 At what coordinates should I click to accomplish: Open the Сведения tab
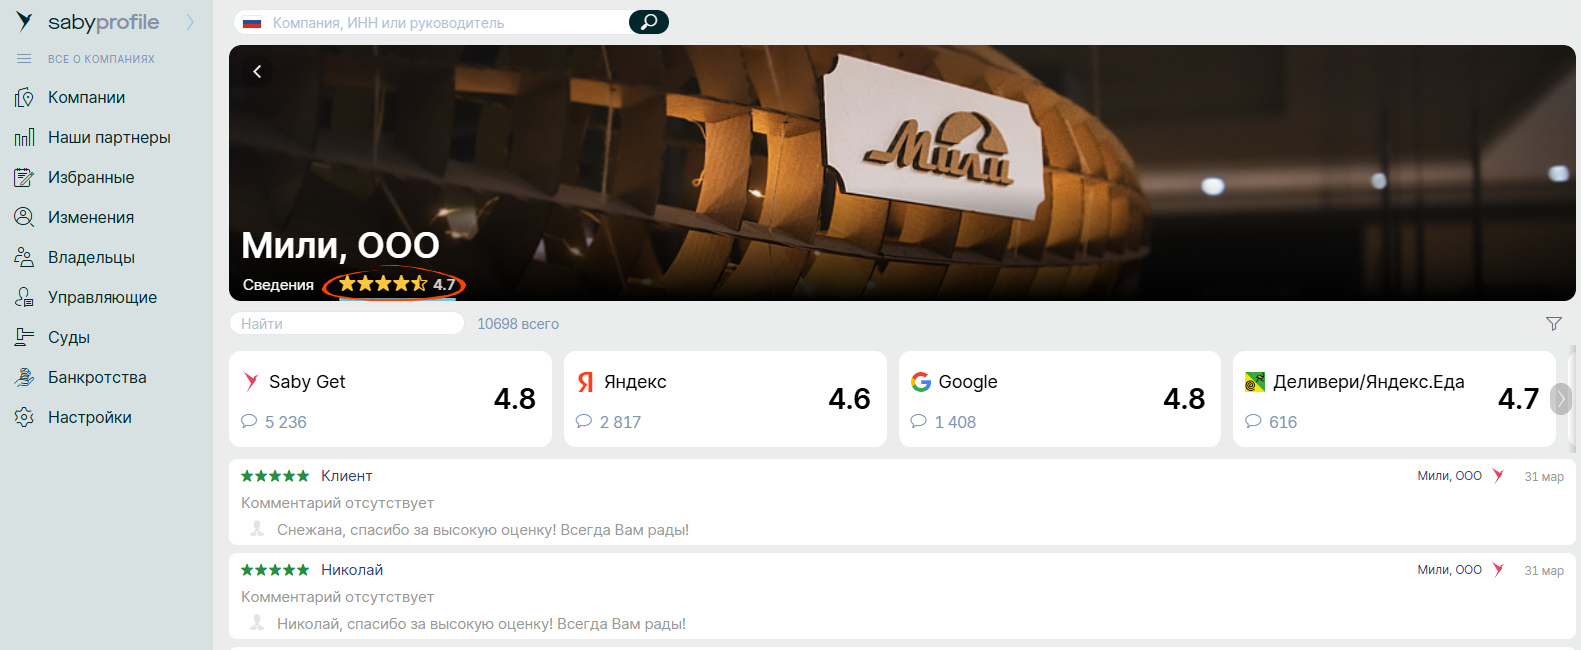tap(278, 285)
